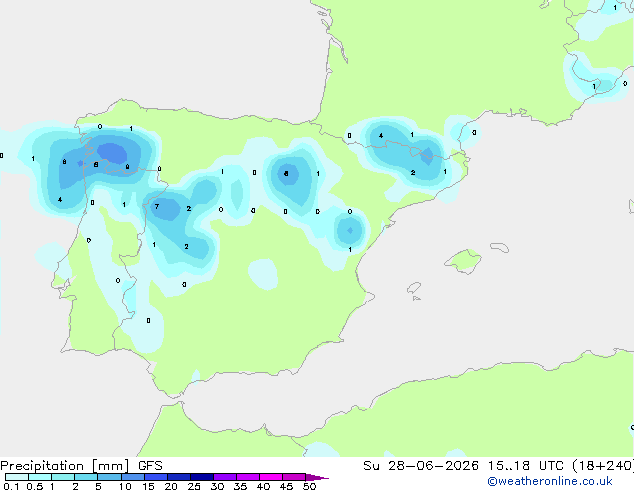Click the above-50 mm legend arrow tip
634x490 pixels.
(317, 477)
